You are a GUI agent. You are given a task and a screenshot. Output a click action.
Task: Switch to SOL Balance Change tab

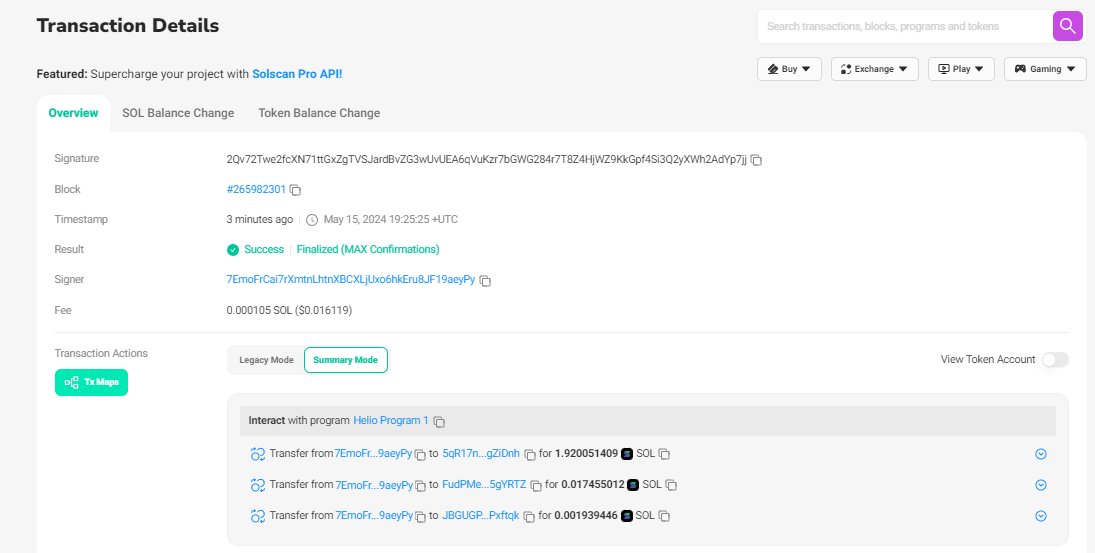pyautogui.click(x=178, y=113)
